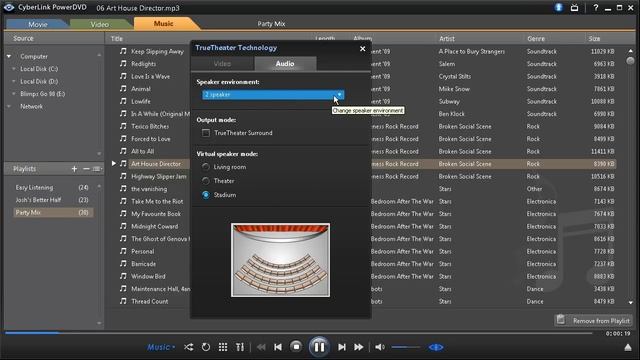Image resolution: width=640 pixels, height=360 pixels.
Task: Close the TrueTheater Technology dialog
Action: coord(362,49)
